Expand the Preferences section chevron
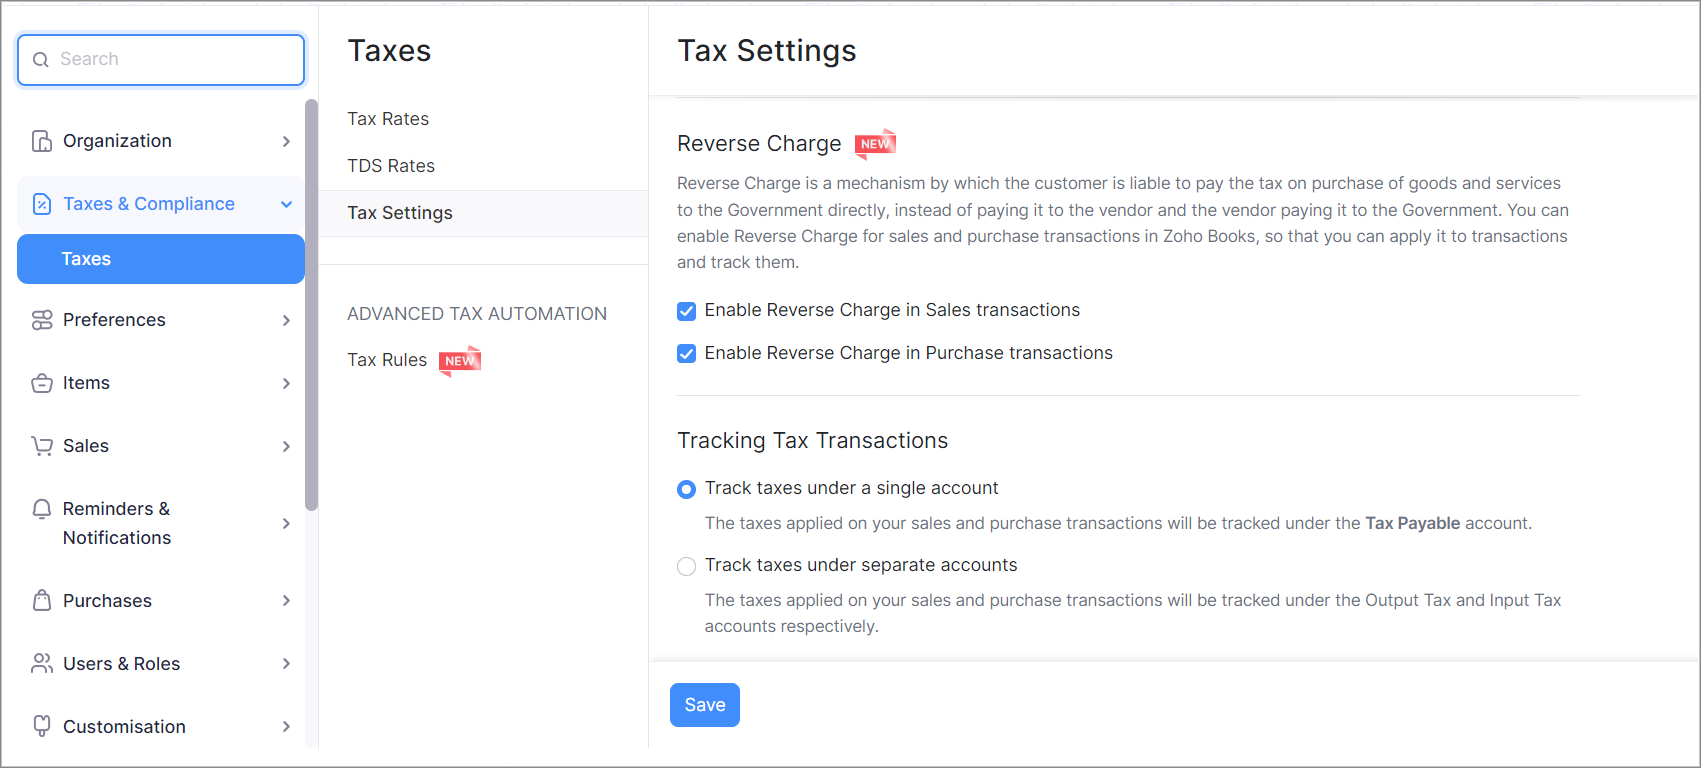 click(x=287, y=320)
